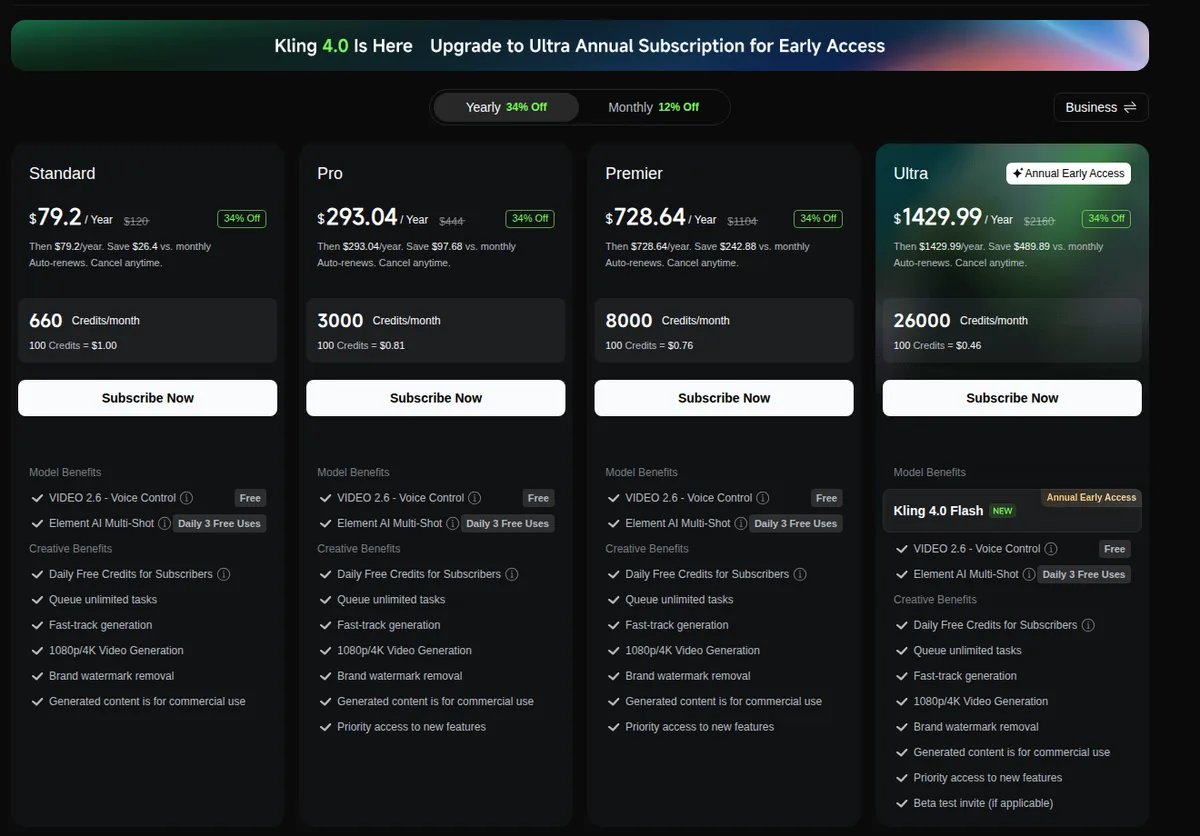The width and height of the screenshot is (1200, 836).
Task: Click Ultra VIDEO 2.6 Voice Control info icon
Action: click(x=1051, y=549)
